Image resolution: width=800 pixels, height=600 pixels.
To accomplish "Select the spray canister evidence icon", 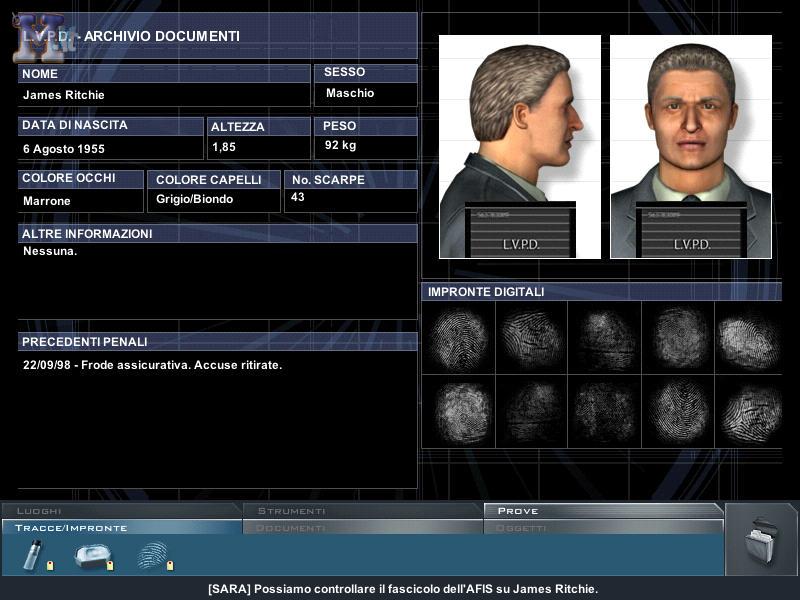I will point(34,555).
